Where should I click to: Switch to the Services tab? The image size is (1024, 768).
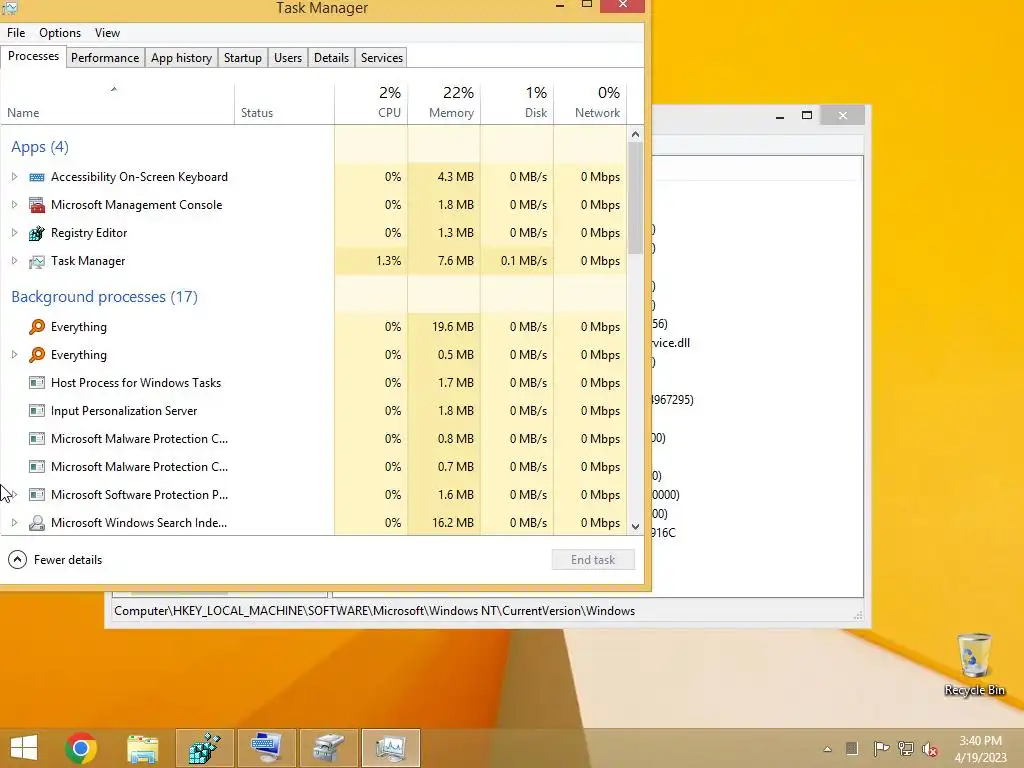pos(382,57)
